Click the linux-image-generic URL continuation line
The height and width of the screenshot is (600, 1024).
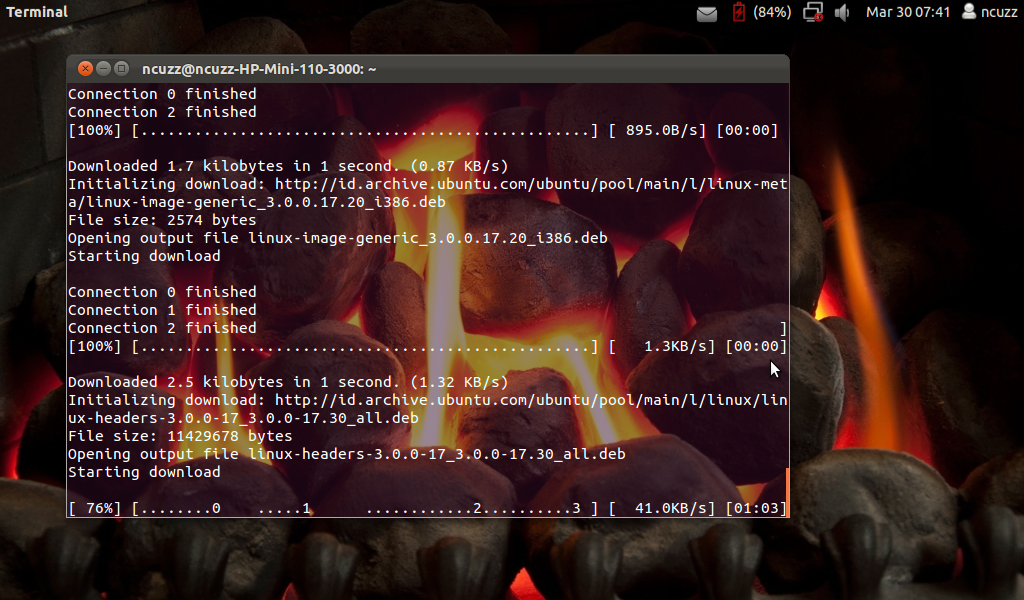tap(257, 202)
